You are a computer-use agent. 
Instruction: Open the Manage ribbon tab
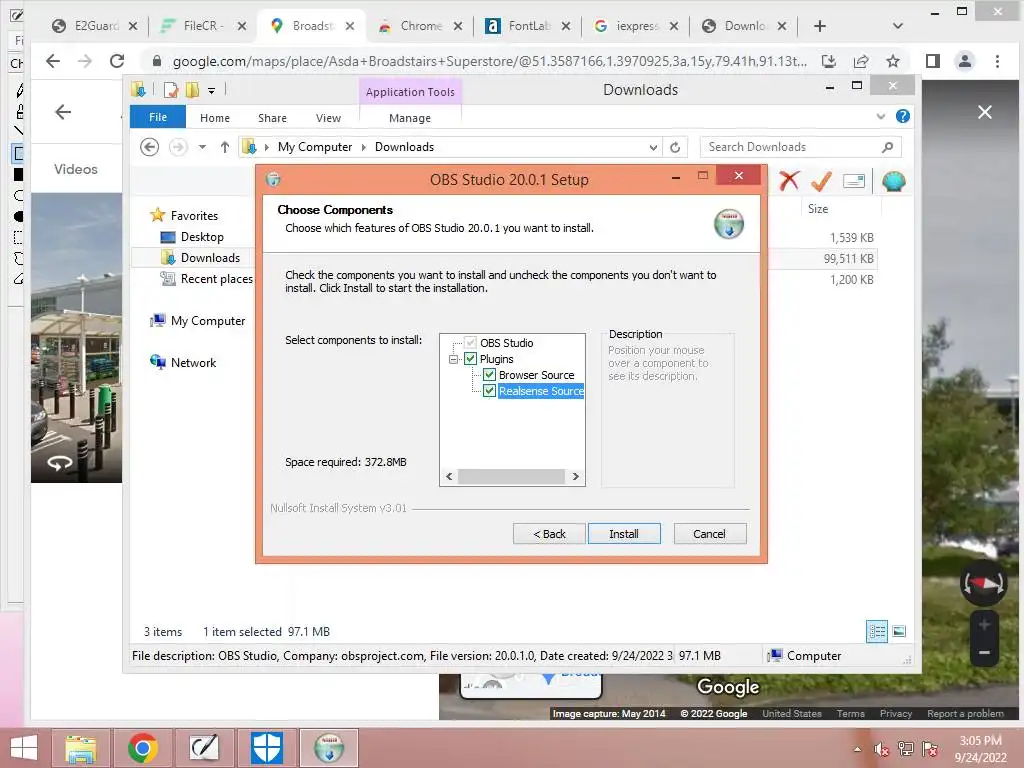410,118
